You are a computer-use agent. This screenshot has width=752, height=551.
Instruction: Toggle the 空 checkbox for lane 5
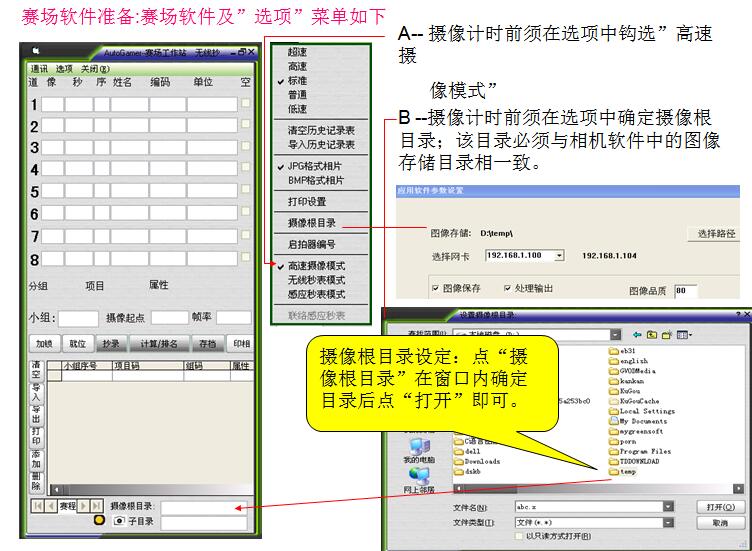coord(246,189)
